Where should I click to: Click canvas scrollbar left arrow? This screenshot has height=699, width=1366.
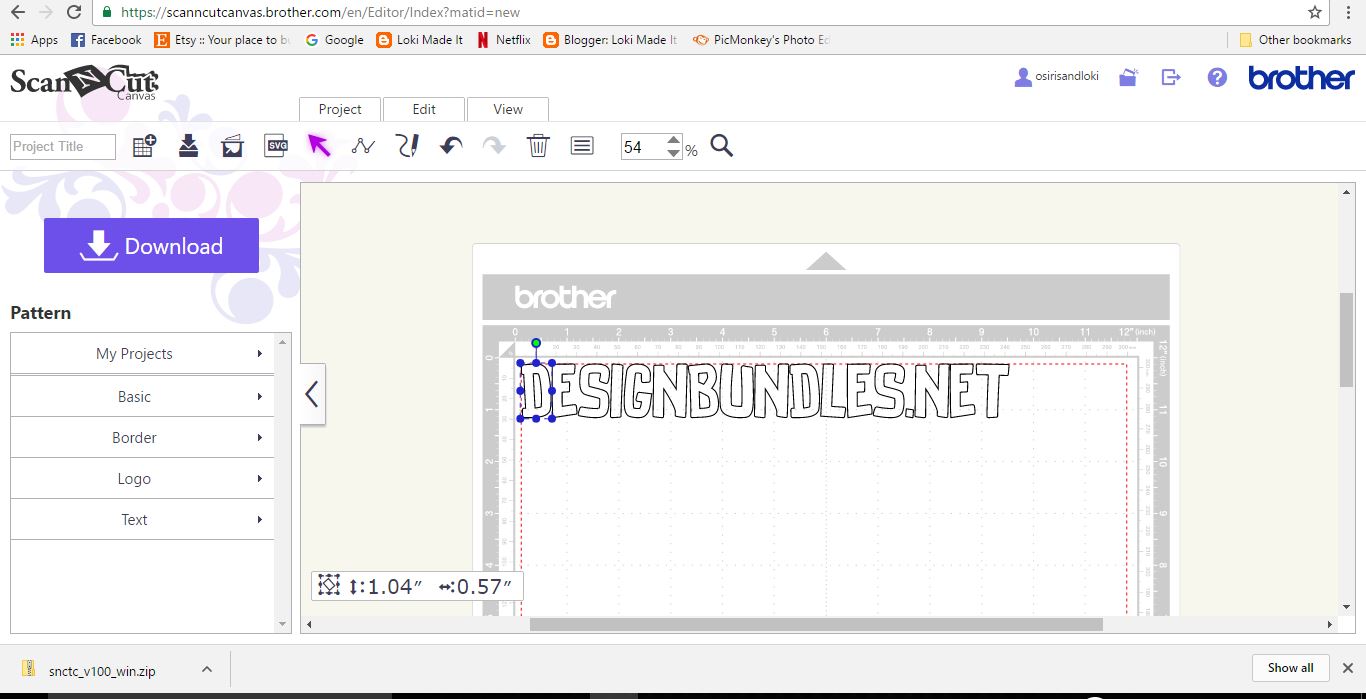(x=308, y=624)
